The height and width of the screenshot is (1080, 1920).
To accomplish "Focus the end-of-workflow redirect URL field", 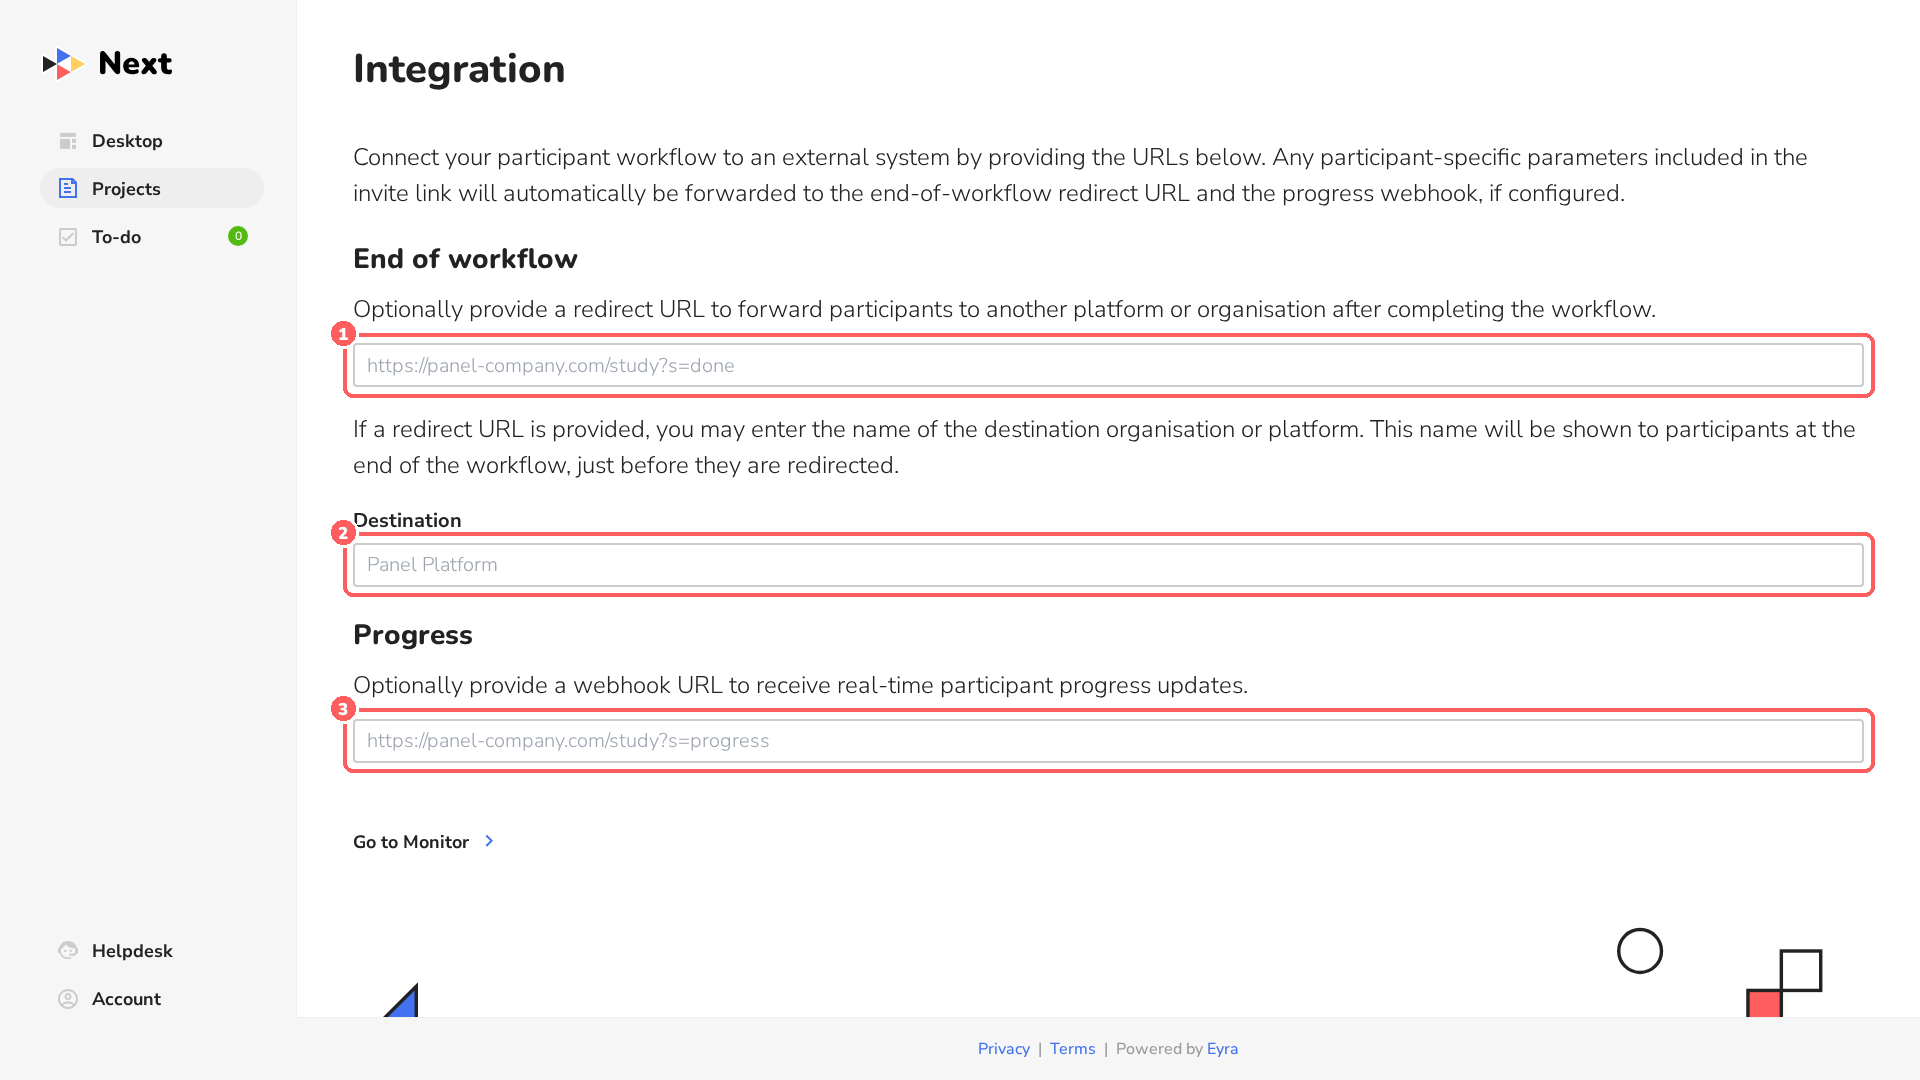I will pos(1108,365).
